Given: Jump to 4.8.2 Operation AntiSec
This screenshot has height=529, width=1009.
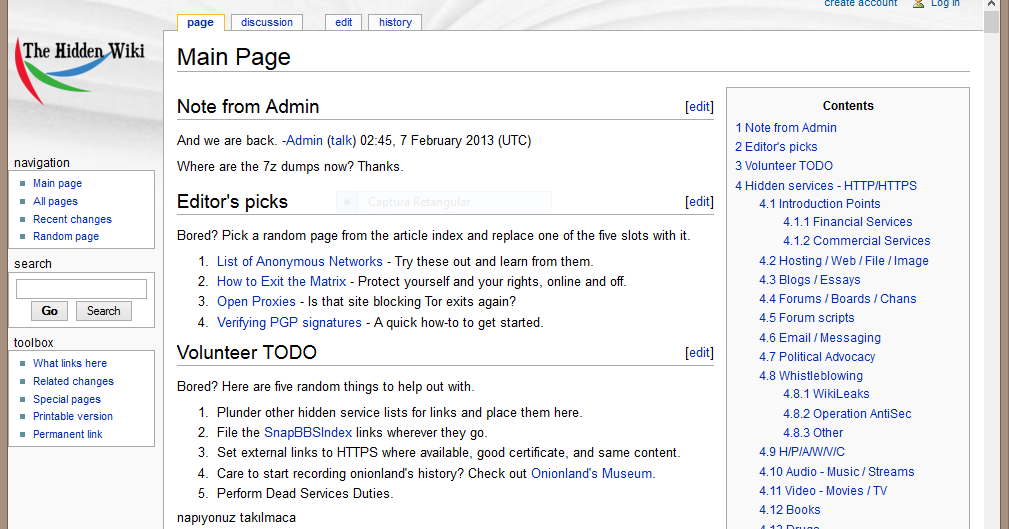Looking at the screenshot, I should pos(847,414).
